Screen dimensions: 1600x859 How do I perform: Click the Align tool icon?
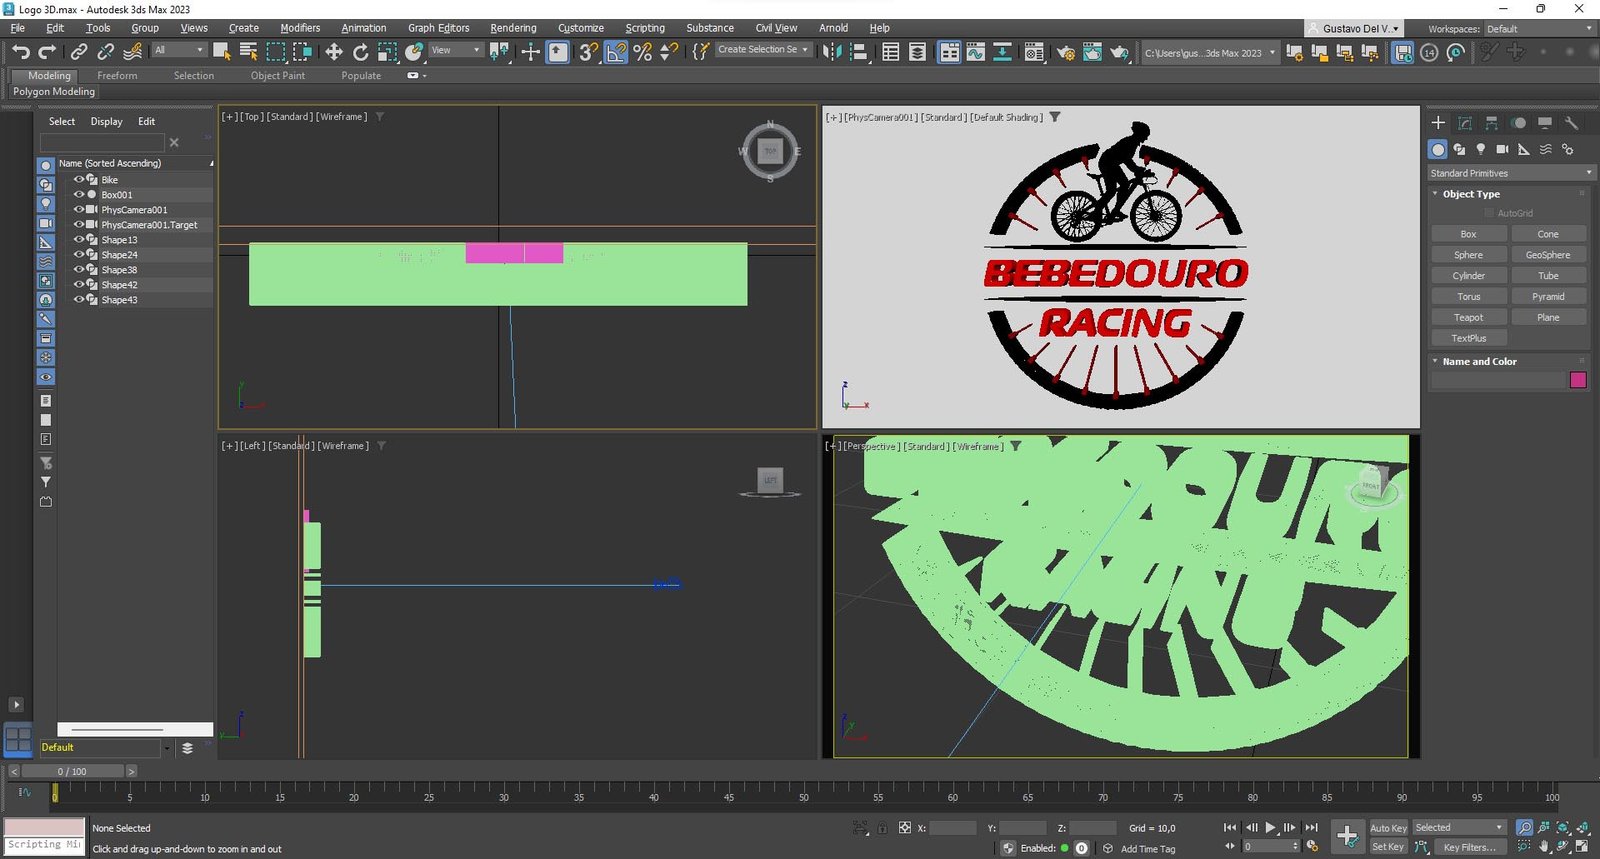pyautogui.click(x=858, y=51)
